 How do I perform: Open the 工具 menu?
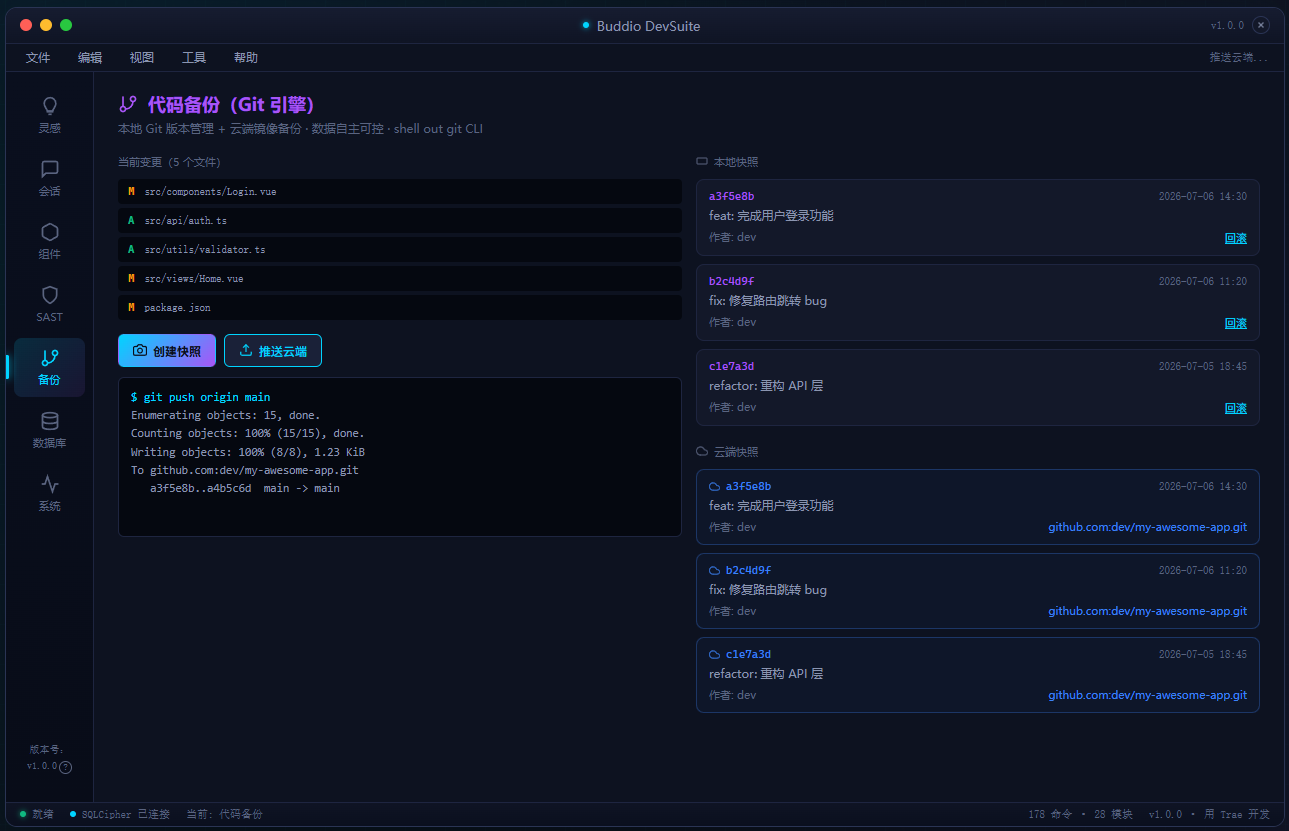coord(194,58)
